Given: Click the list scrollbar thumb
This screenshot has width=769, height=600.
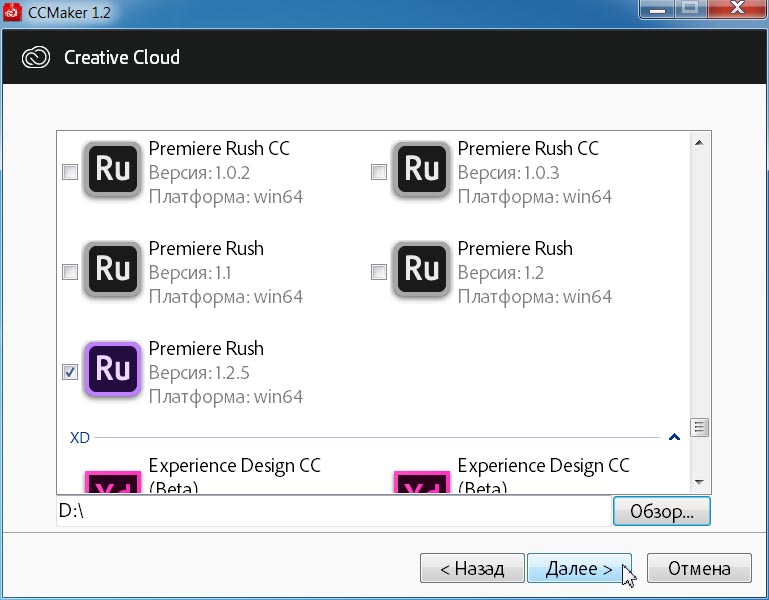Looking at the screenshot, I should click(x=699, y=427).
